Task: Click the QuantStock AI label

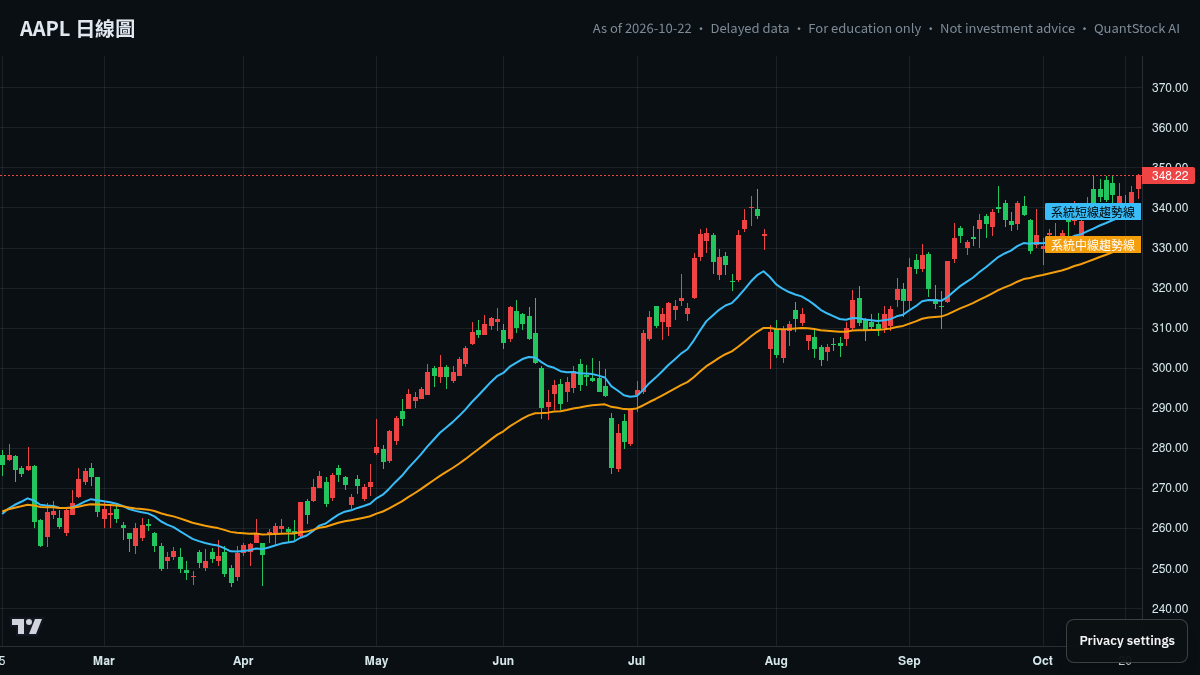Action: [1137, 29]
